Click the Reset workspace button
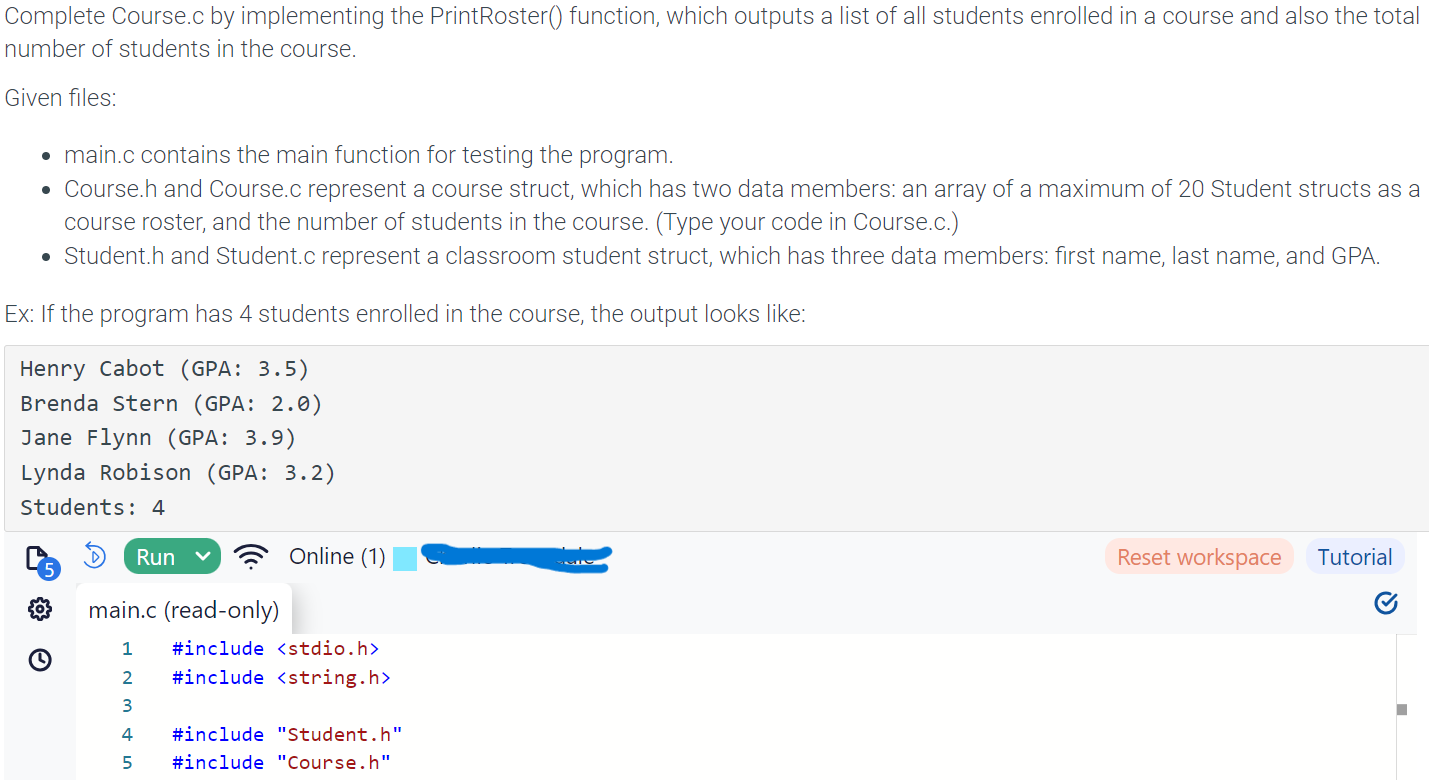 tap(1198, 557)
